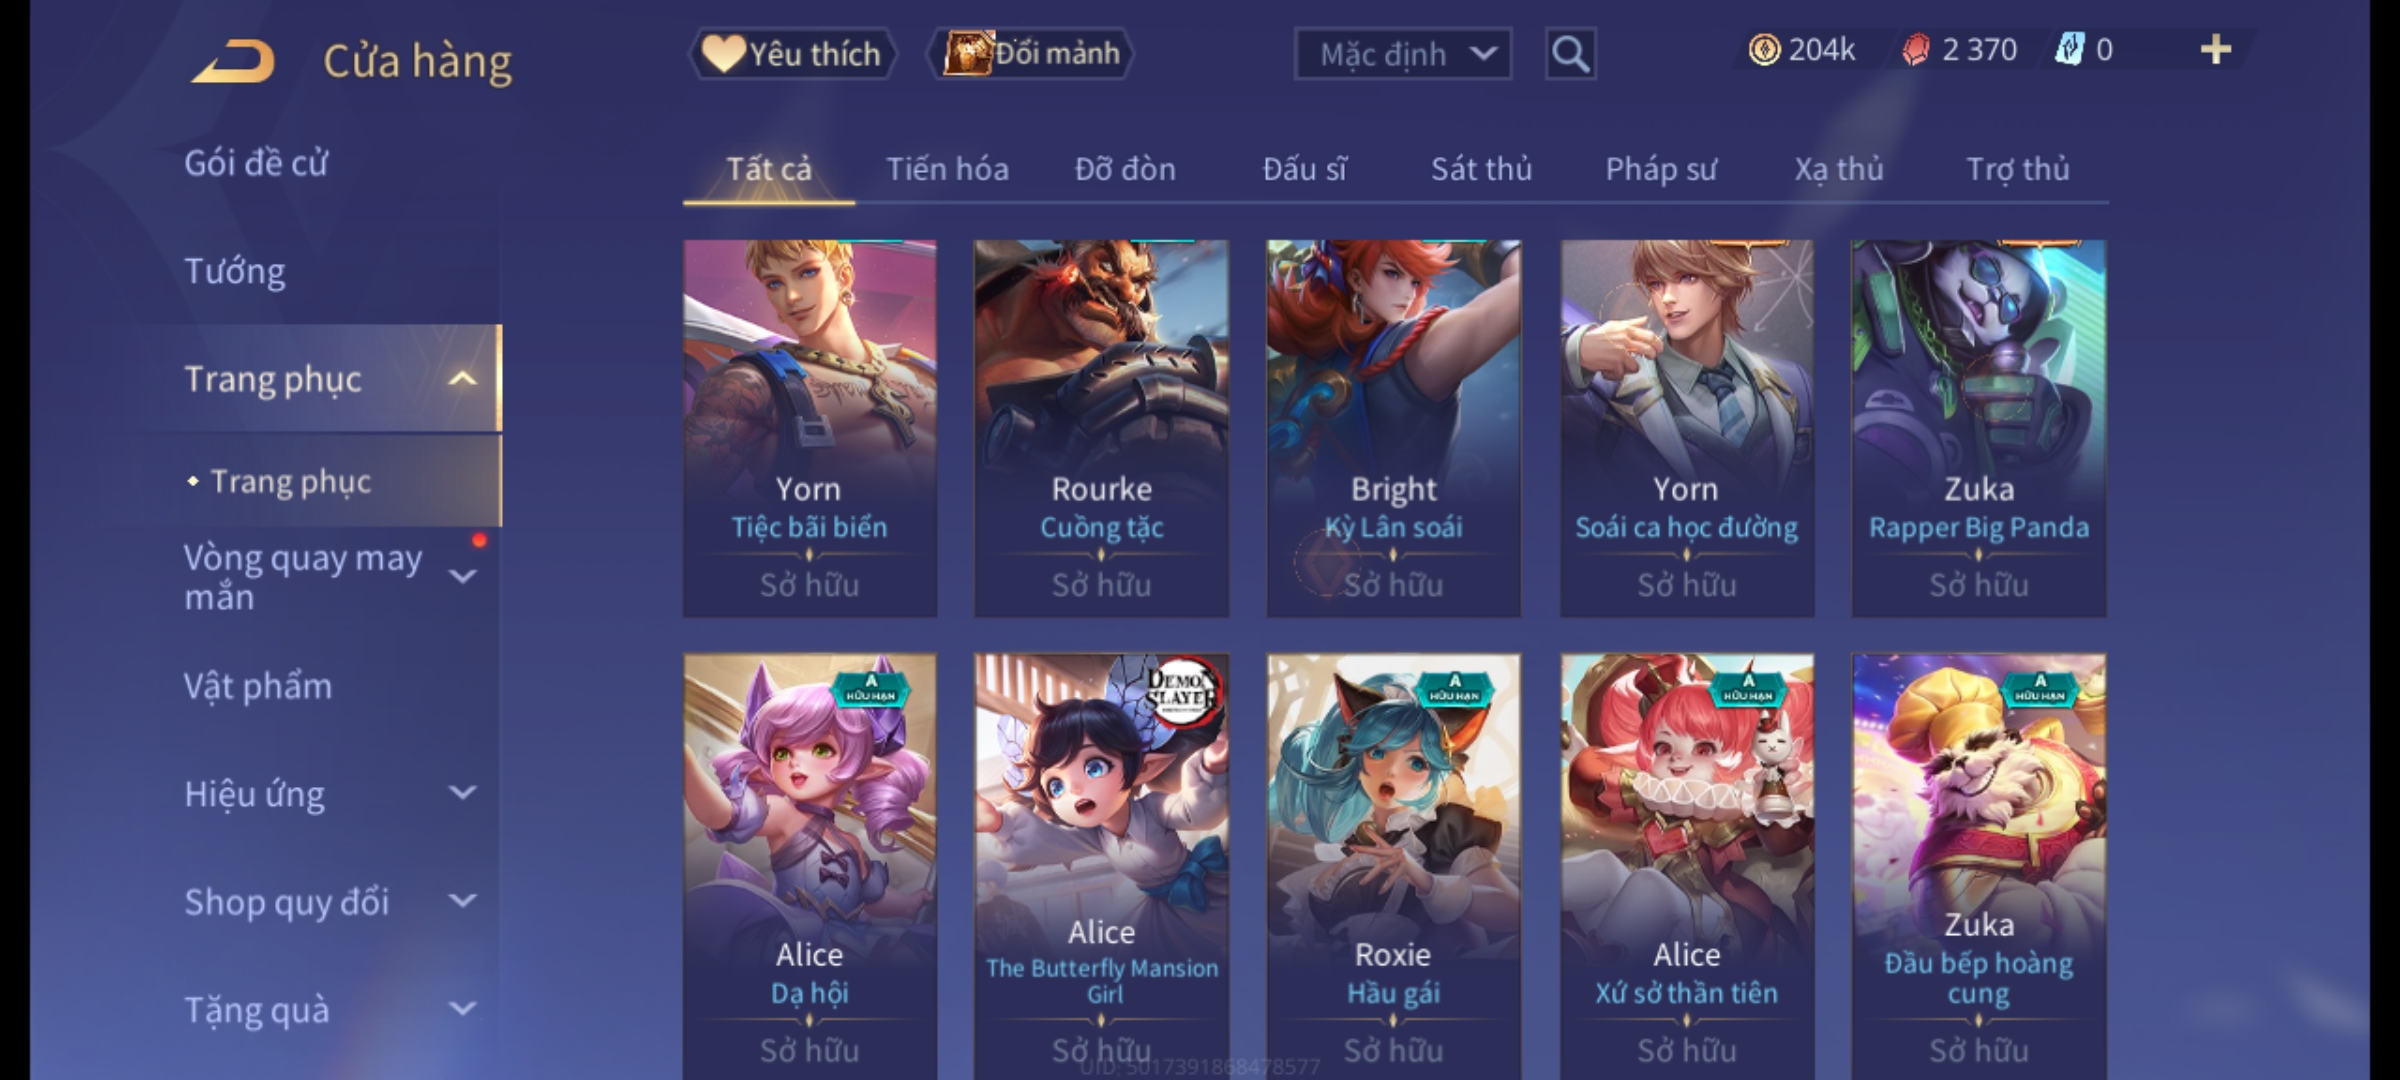The width and height of the screenshot is (2400, 1080).
Task: Select the Xạ thủ category tab
Action: click(x=1839, y=169)
